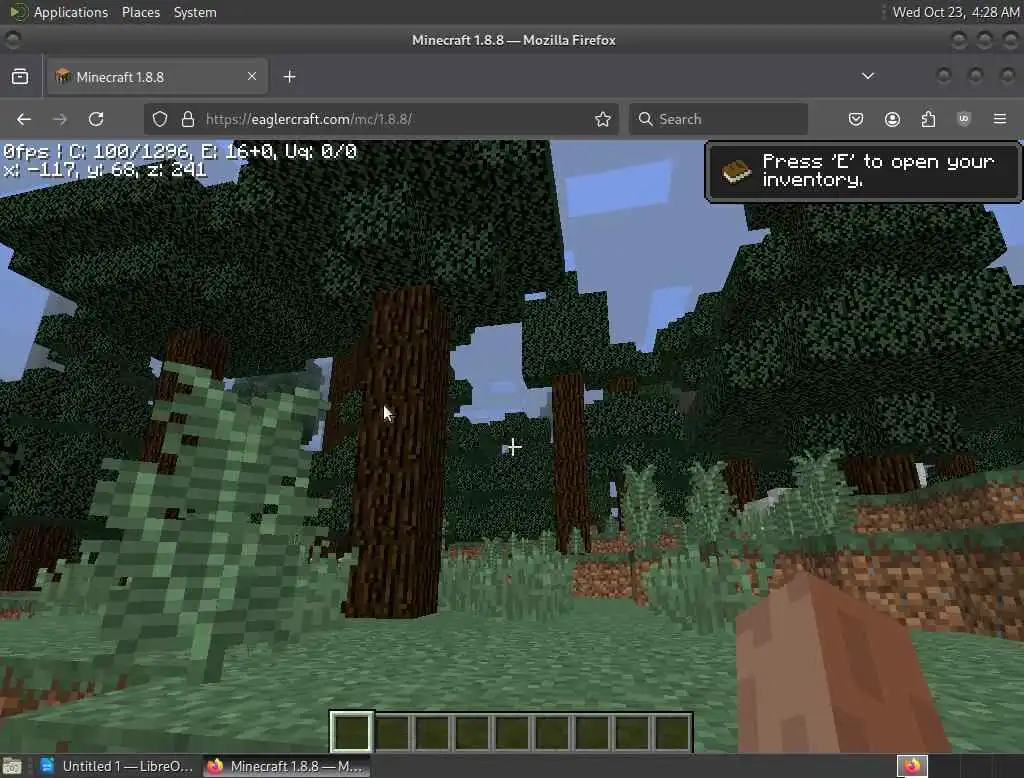The height and width of the screenshot is (778, 1024).
Task: Click the show desktop taskbar icon
Action: pyautogui.click(x=12, y=766)
